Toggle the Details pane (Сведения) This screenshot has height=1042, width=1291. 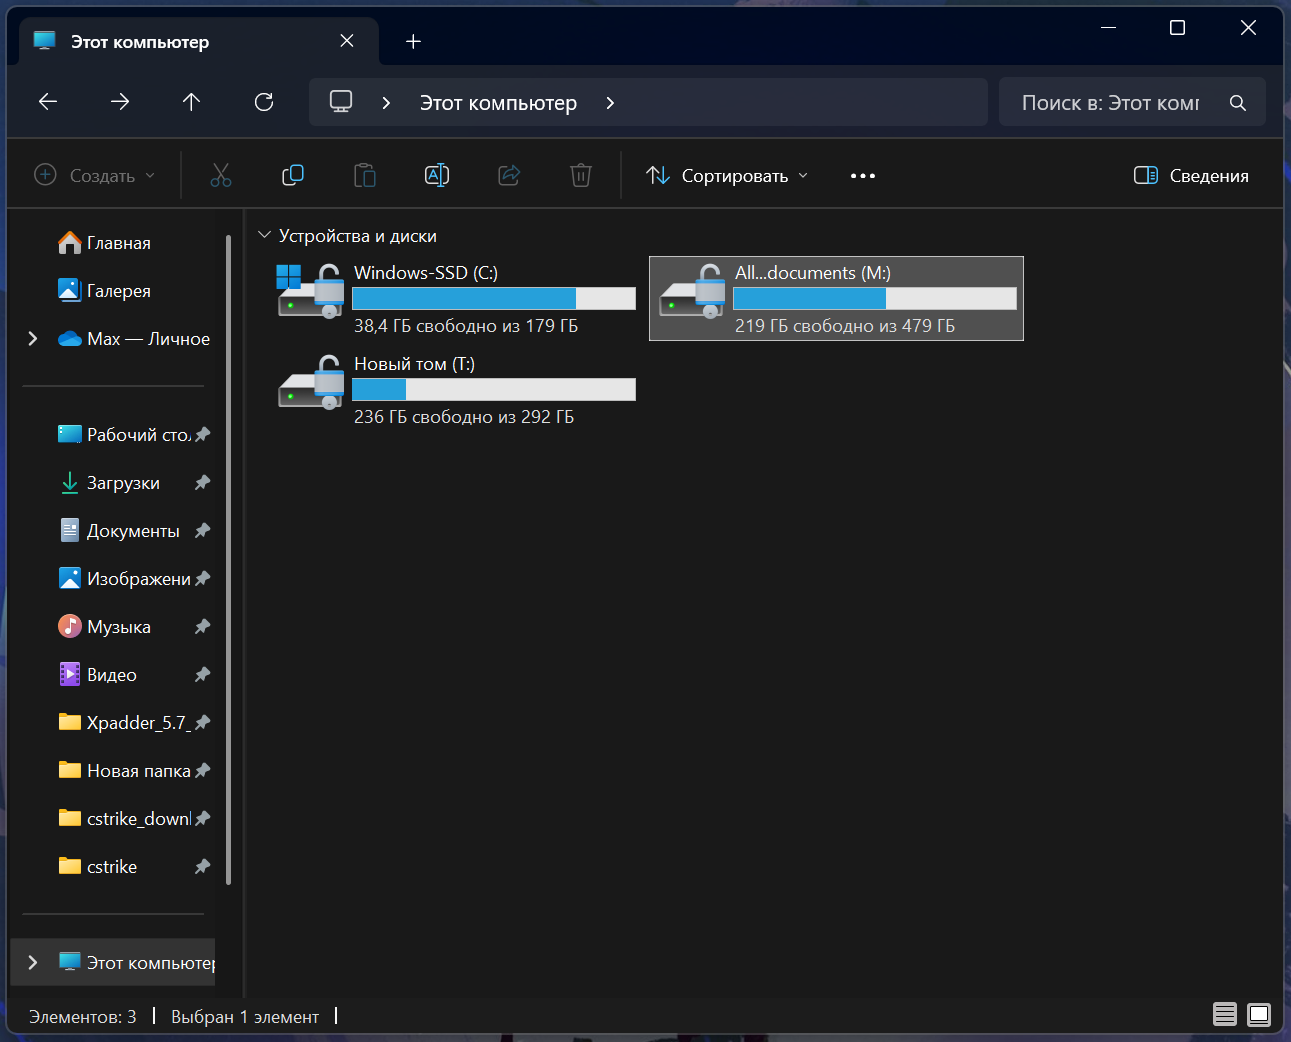click(1191, 176)
